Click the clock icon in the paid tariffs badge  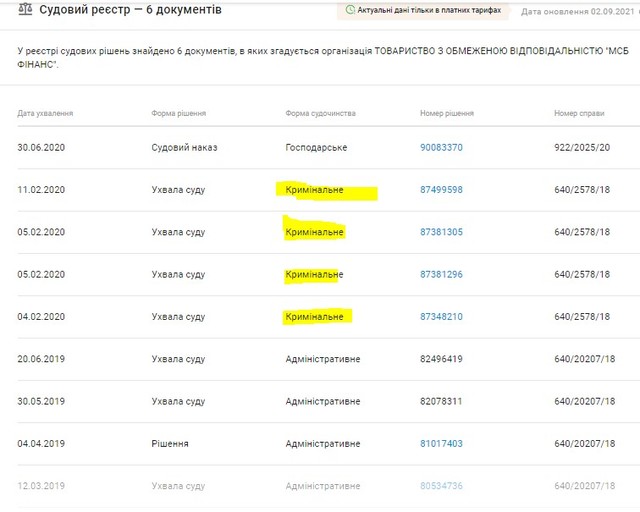pos(350,10)
